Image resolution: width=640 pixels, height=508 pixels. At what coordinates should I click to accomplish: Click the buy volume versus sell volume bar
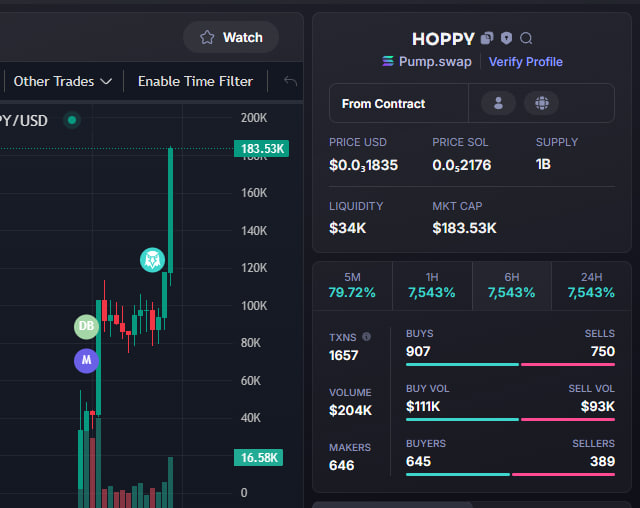click(x=510, y=419)
